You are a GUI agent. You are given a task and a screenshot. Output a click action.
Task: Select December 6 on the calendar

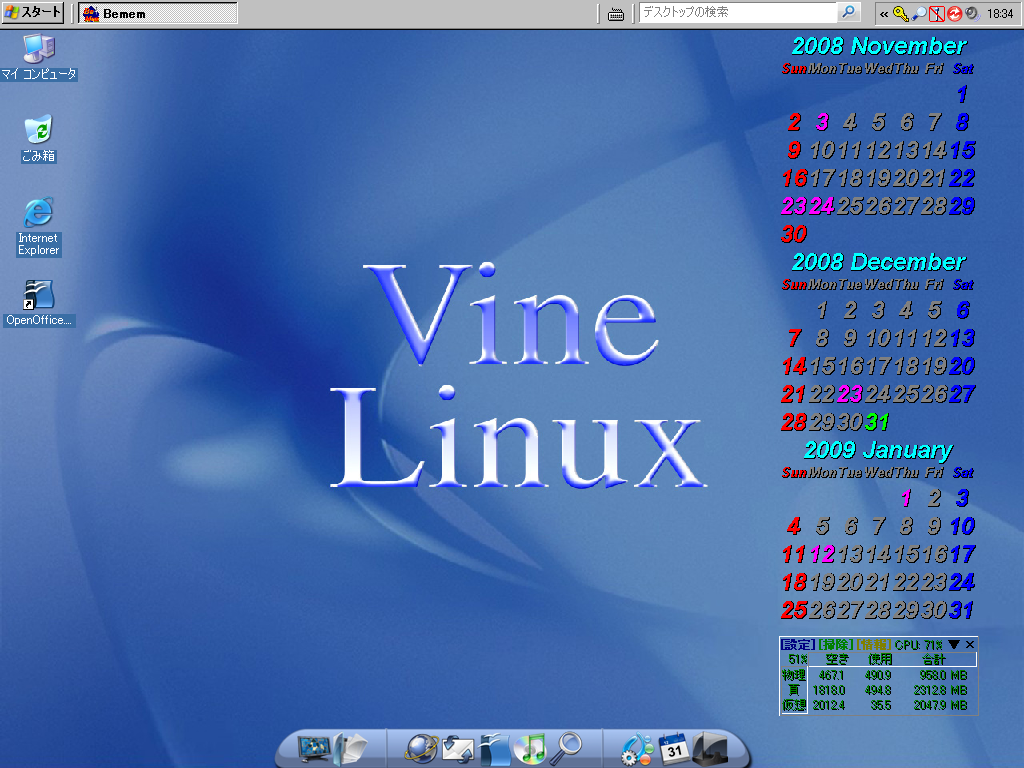pos(963,310)
